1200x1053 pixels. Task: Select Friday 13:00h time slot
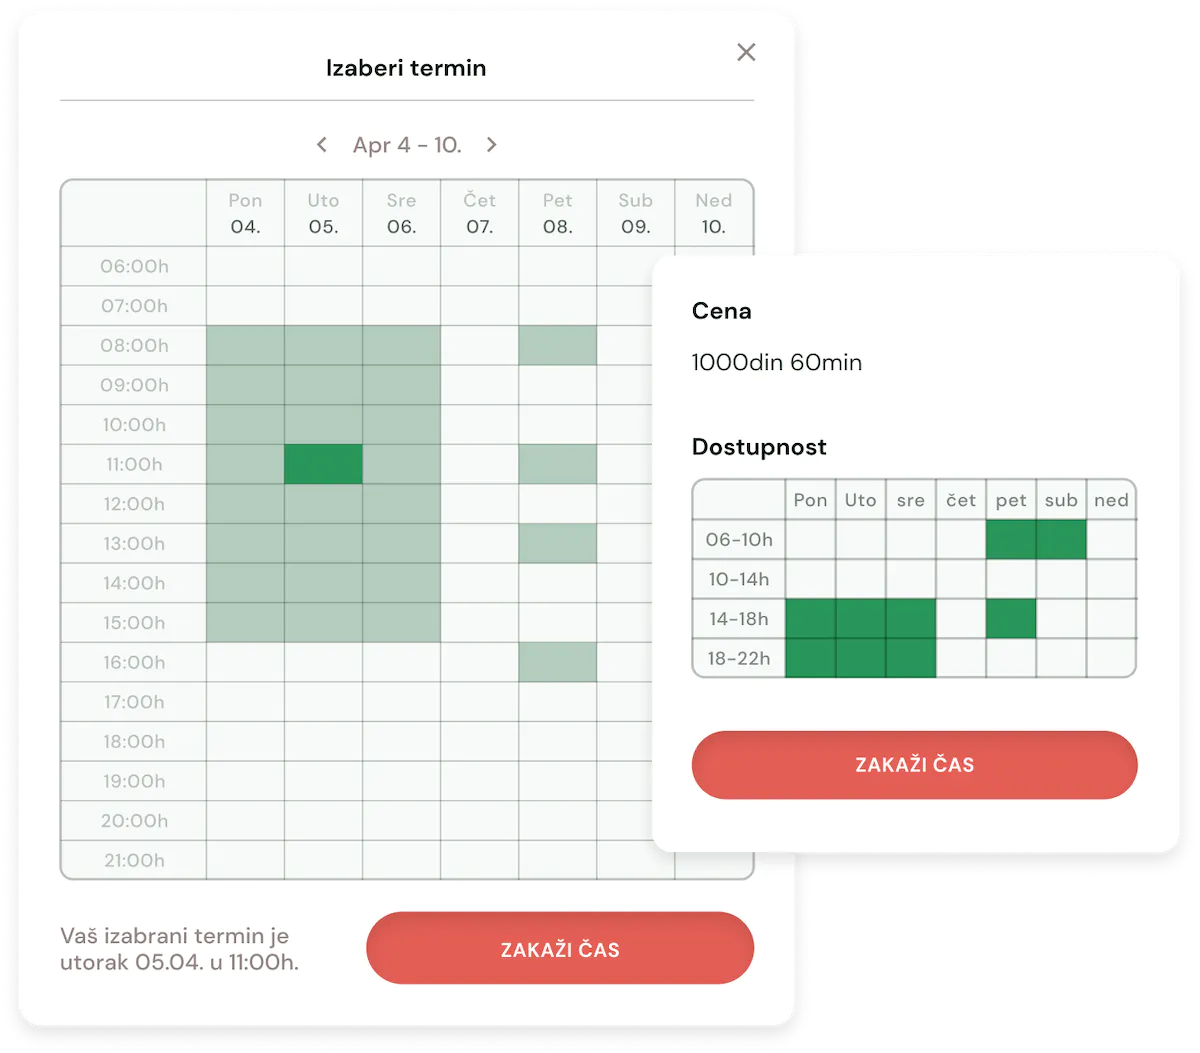point(557,543)
